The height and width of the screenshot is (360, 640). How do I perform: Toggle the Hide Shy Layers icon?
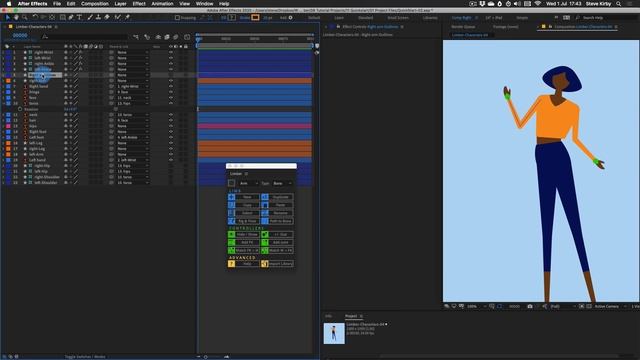click(158, 37)
